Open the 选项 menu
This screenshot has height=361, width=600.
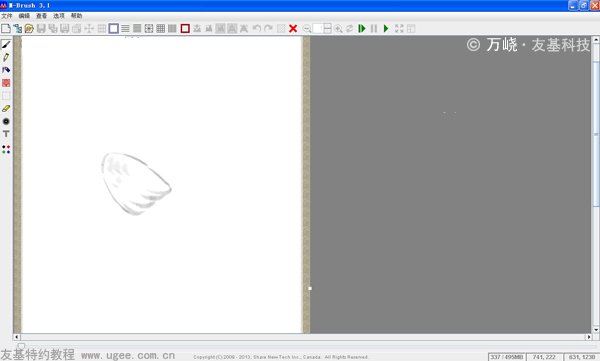tap(59, 16)
